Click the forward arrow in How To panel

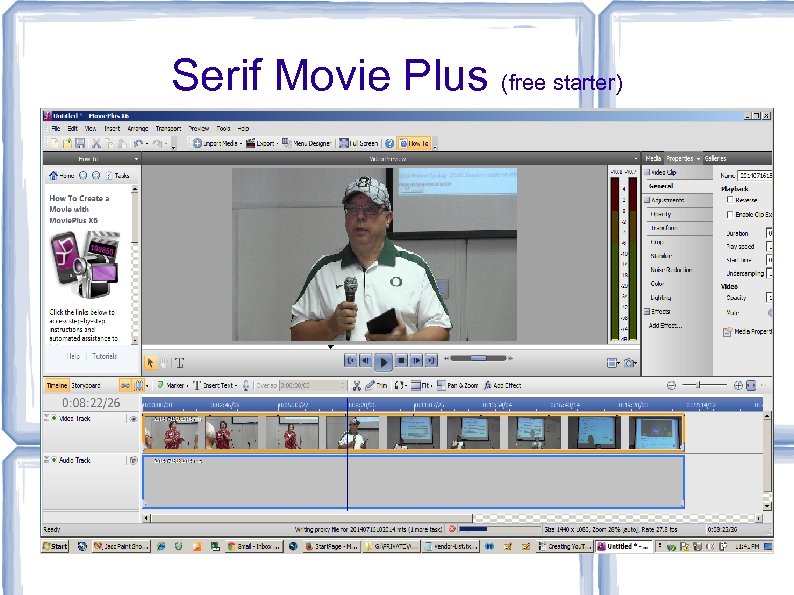tap(96, 176)
